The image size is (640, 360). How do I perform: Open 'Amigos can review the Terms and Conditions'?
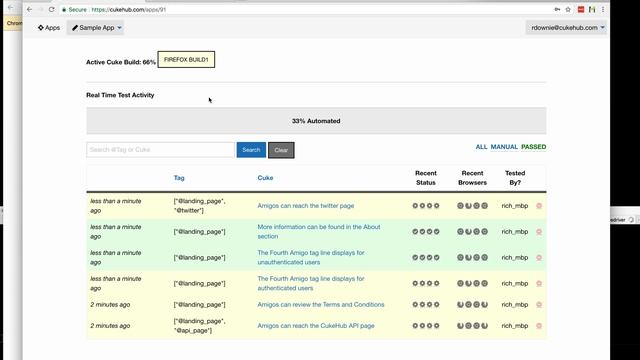321,304
